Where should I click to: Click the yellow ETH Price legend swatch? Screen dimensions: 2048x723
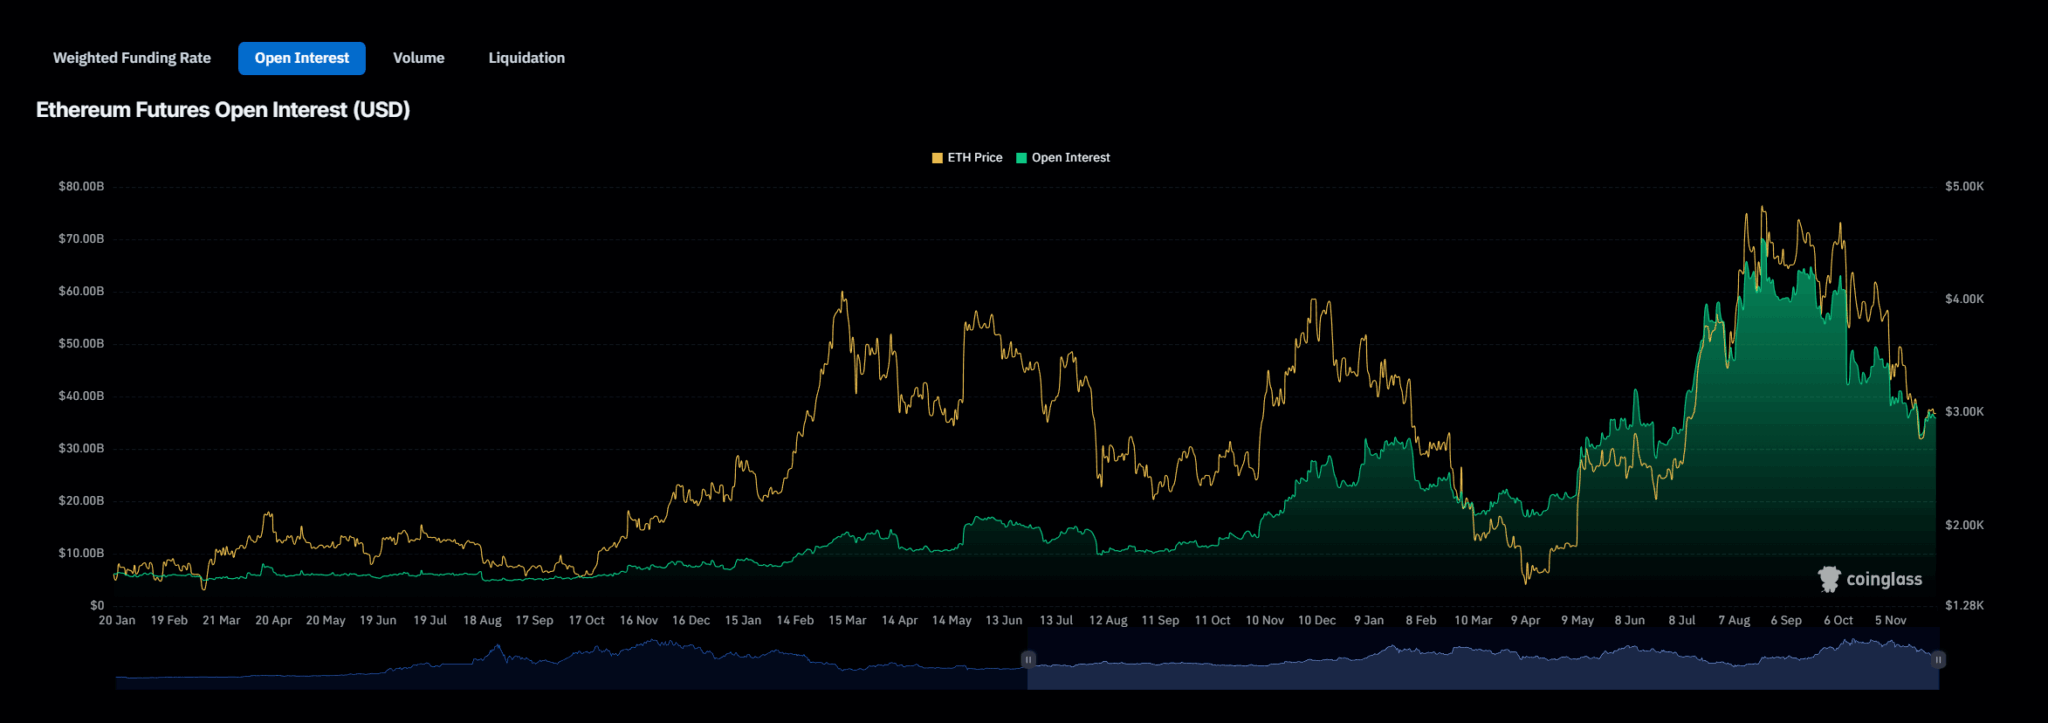(937, 158)
